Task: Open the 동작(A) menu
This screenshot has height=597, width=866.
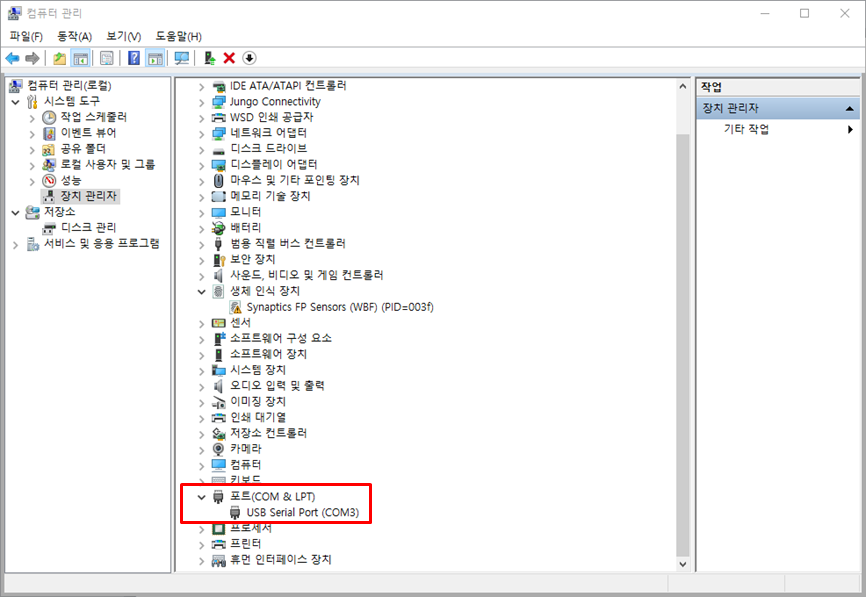Action: pyautogui.click(x=75, y=36)
